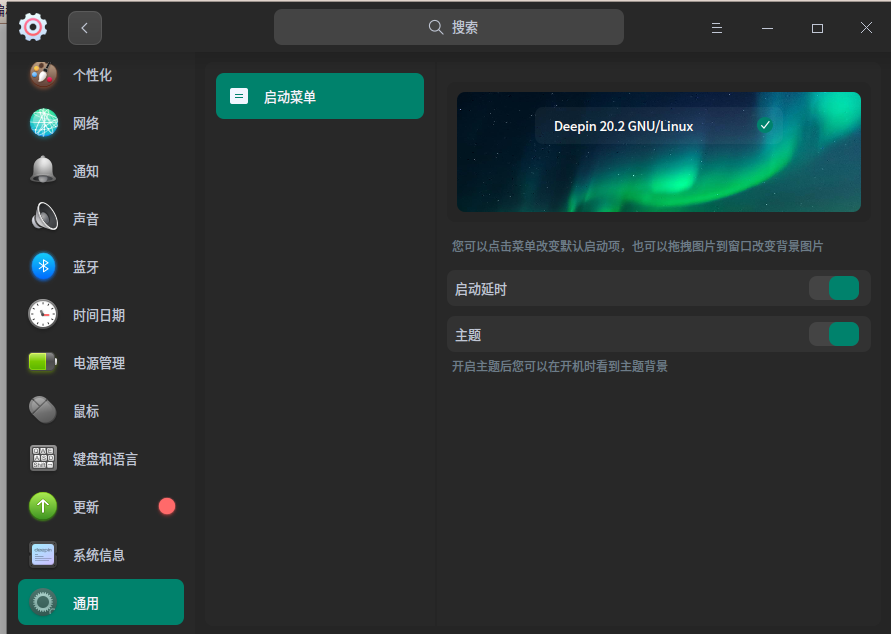Click the 时间日期 clock icon
Screen dimensions: 891x634
[43, 314]
